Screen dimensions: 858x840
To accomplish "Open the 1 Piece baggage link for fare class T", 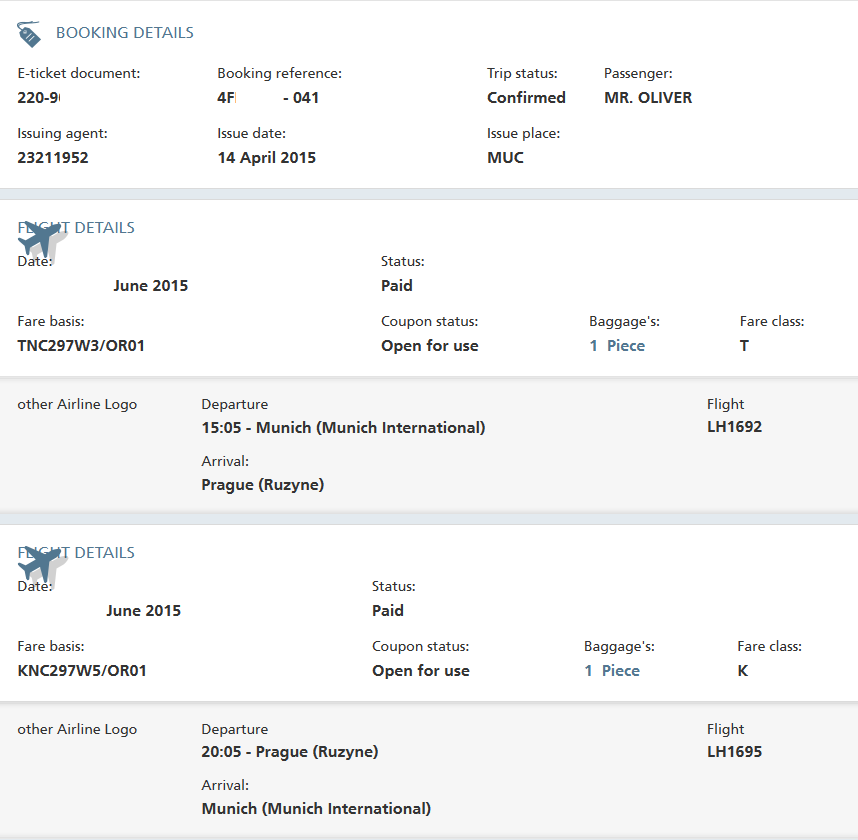I will (x=617, y=346).
